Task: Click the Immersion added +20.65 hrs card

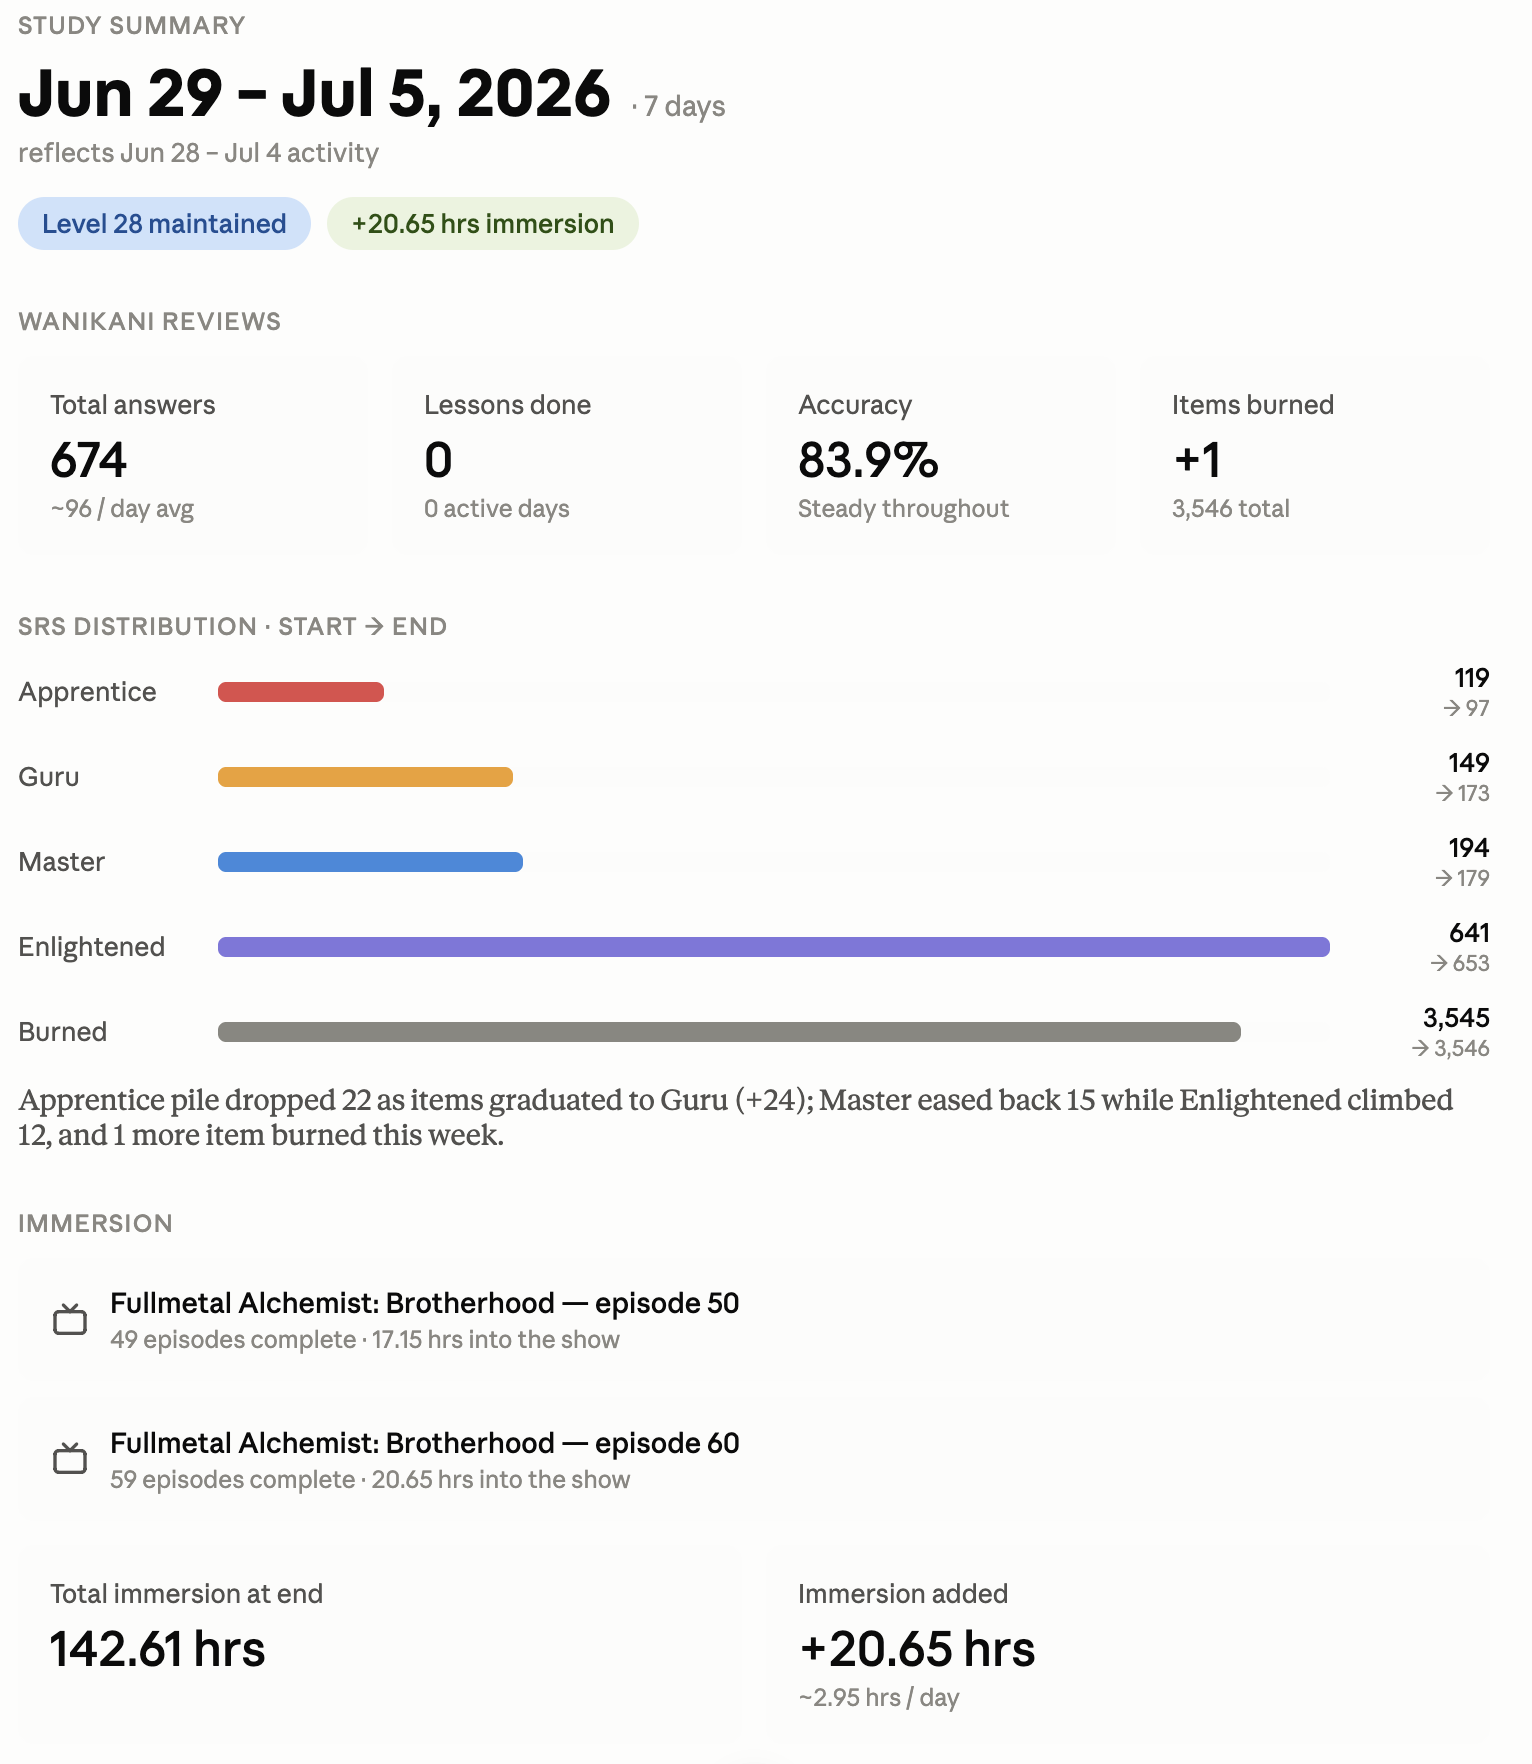Action: 1128,1645
